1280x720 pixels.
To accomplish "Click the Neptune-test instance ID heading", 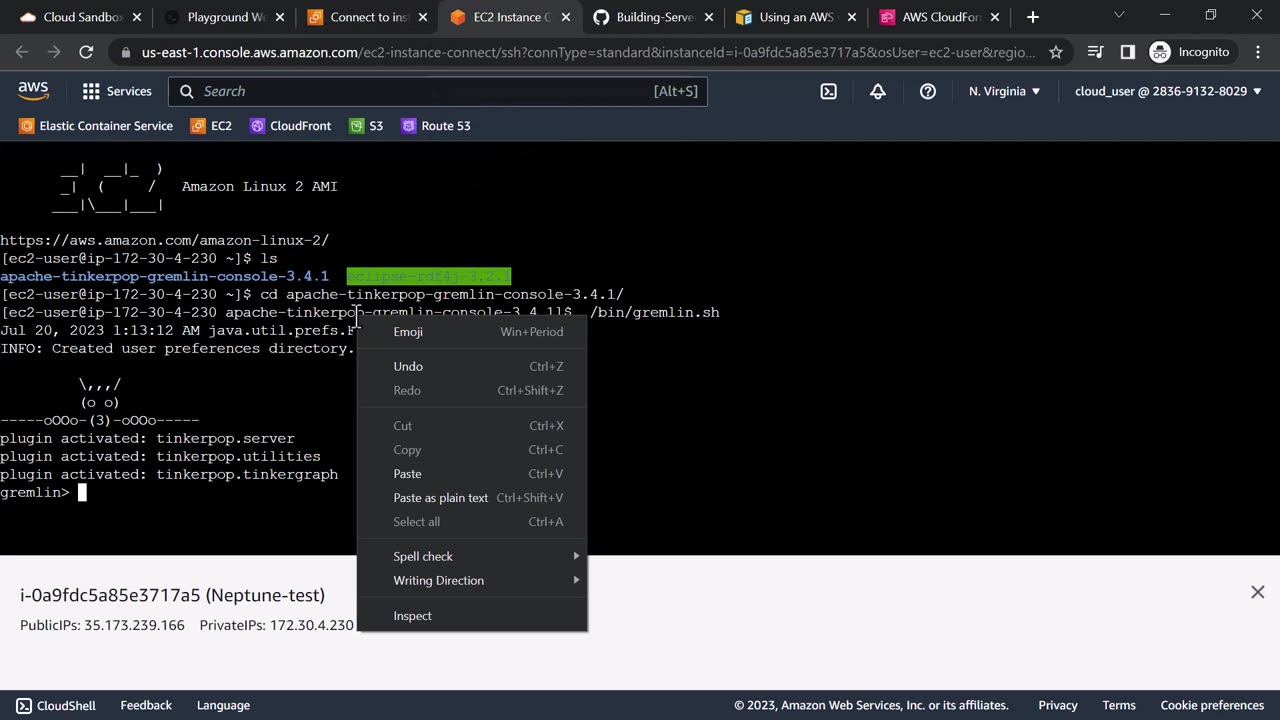I will [172, 595].
